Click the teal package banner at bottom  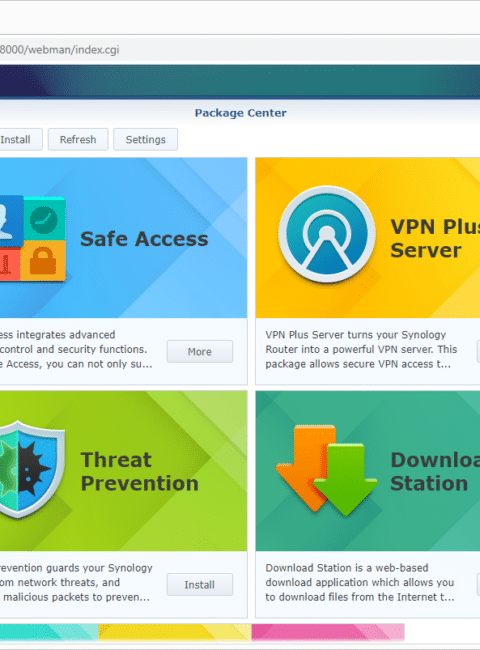point(49,632)
